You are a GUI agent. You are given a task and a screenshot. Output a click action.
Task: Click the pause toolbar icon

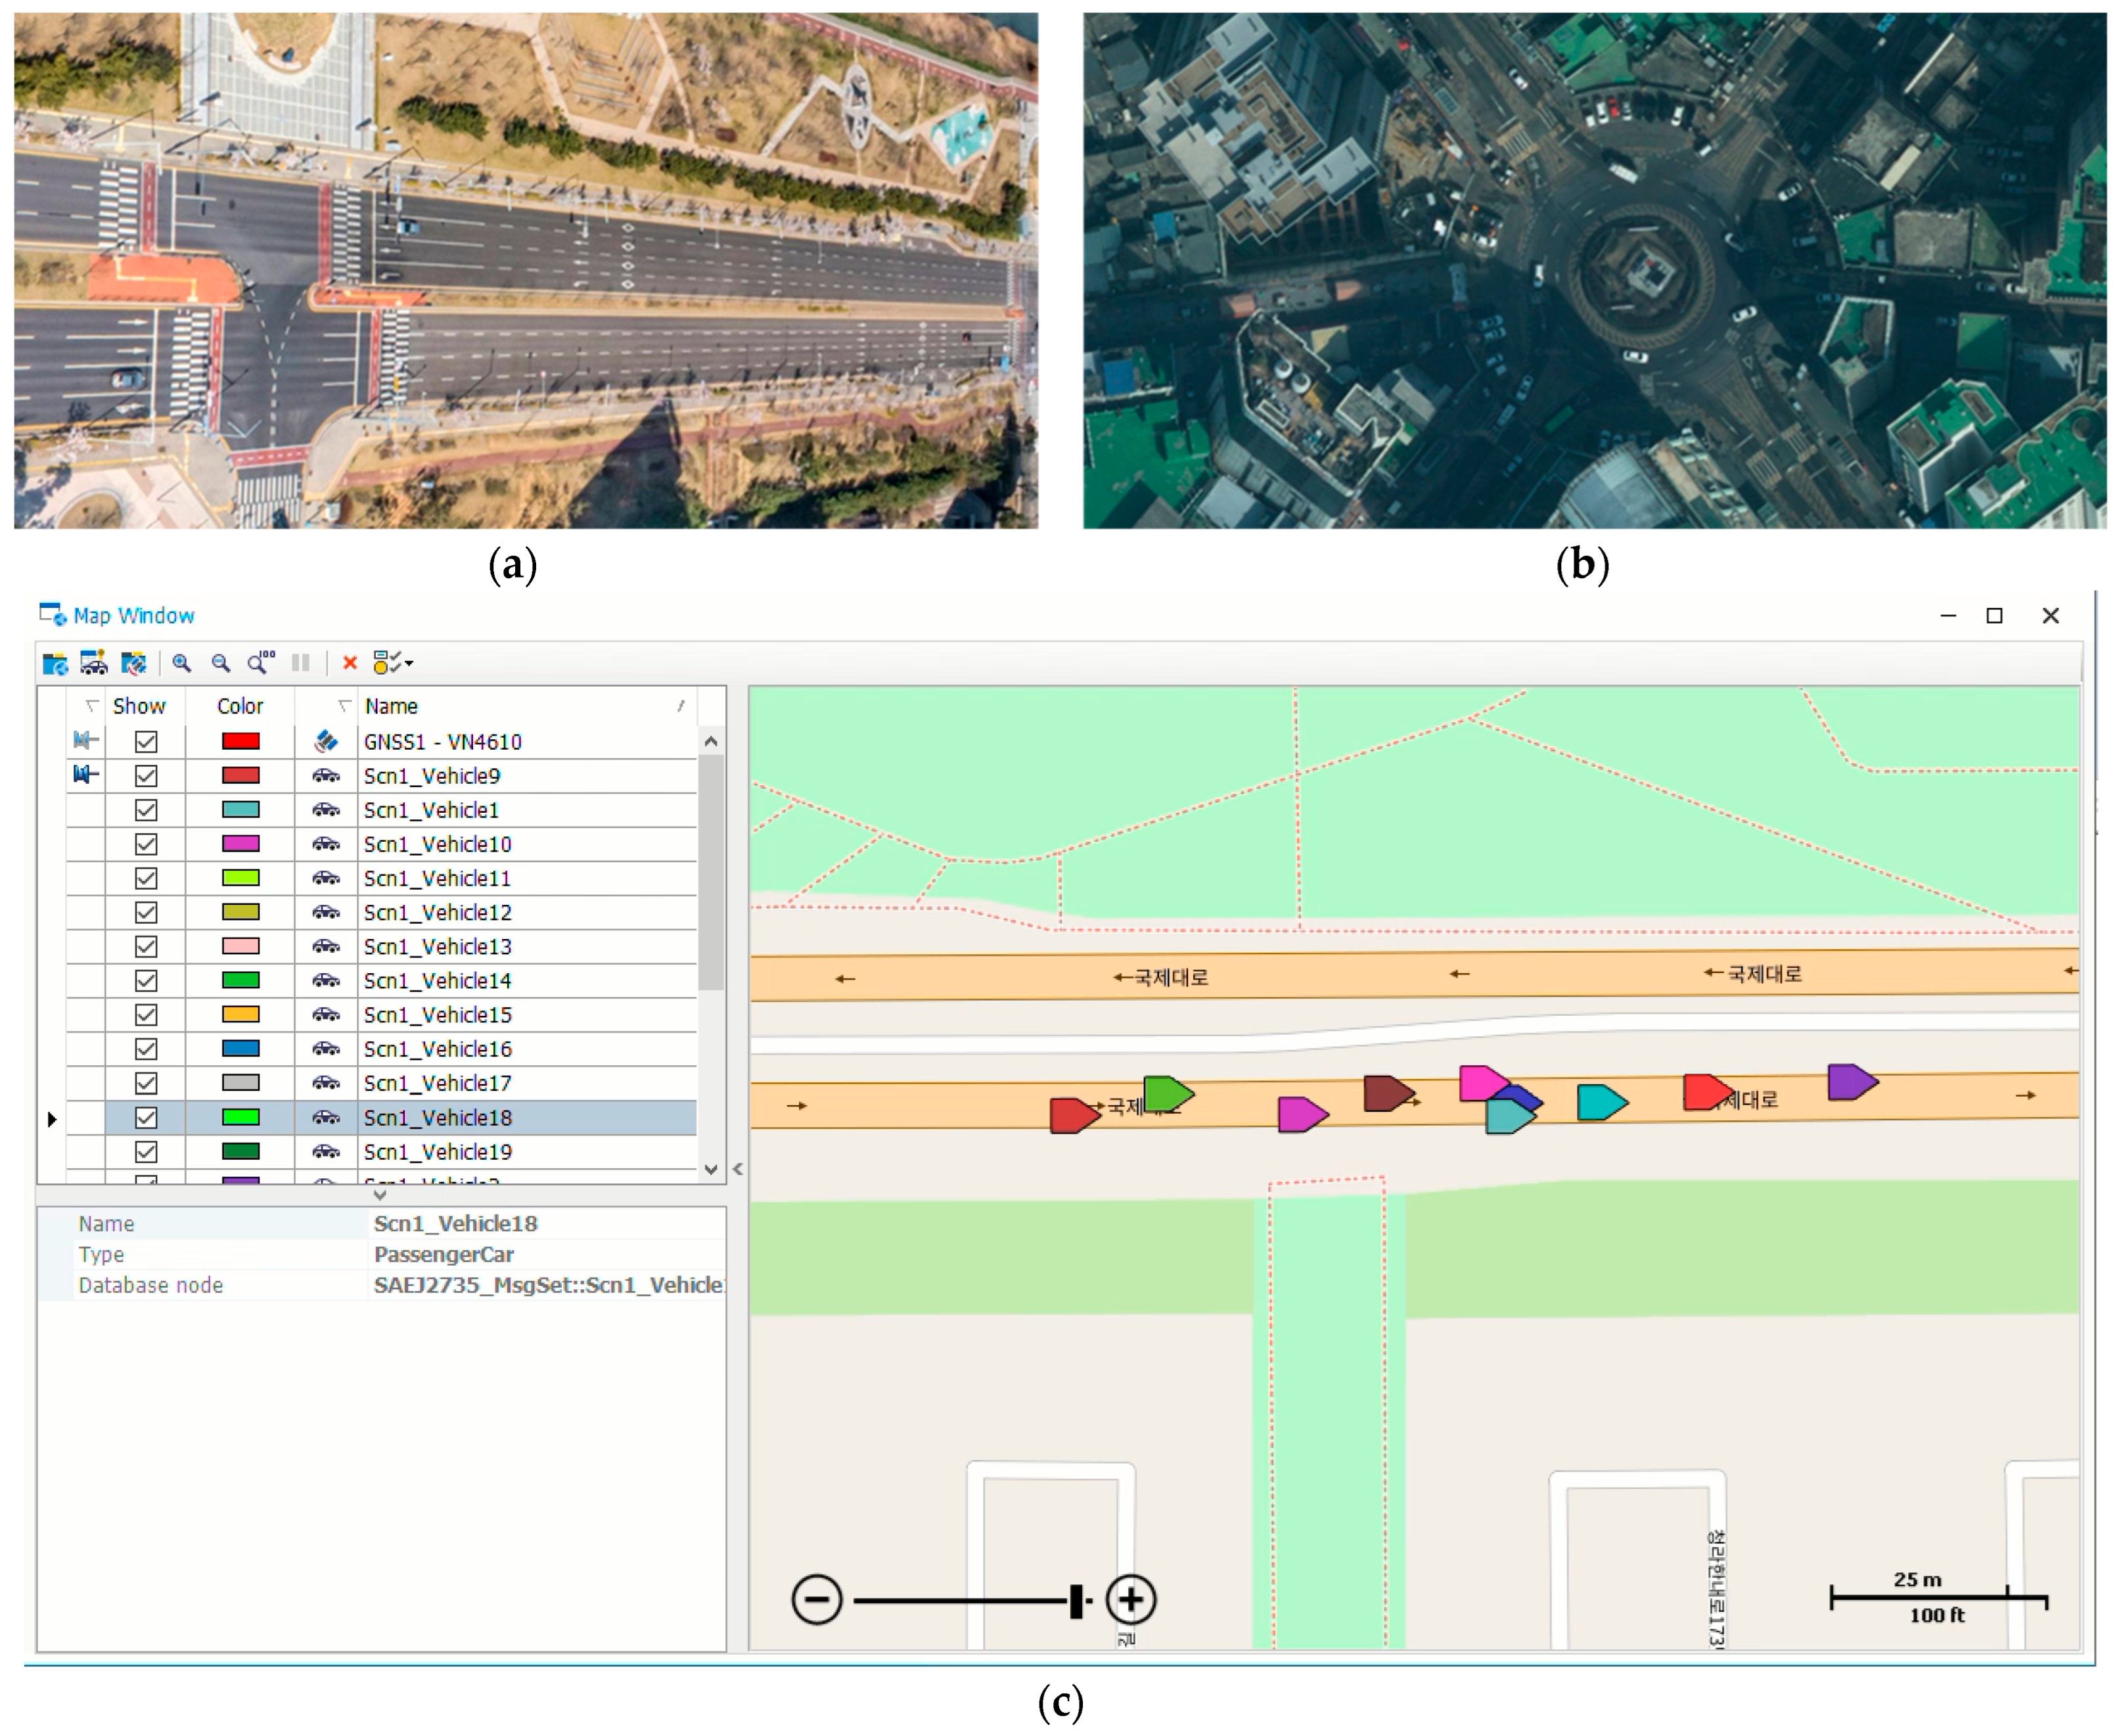pyautogui.click(x=300, y=663)
